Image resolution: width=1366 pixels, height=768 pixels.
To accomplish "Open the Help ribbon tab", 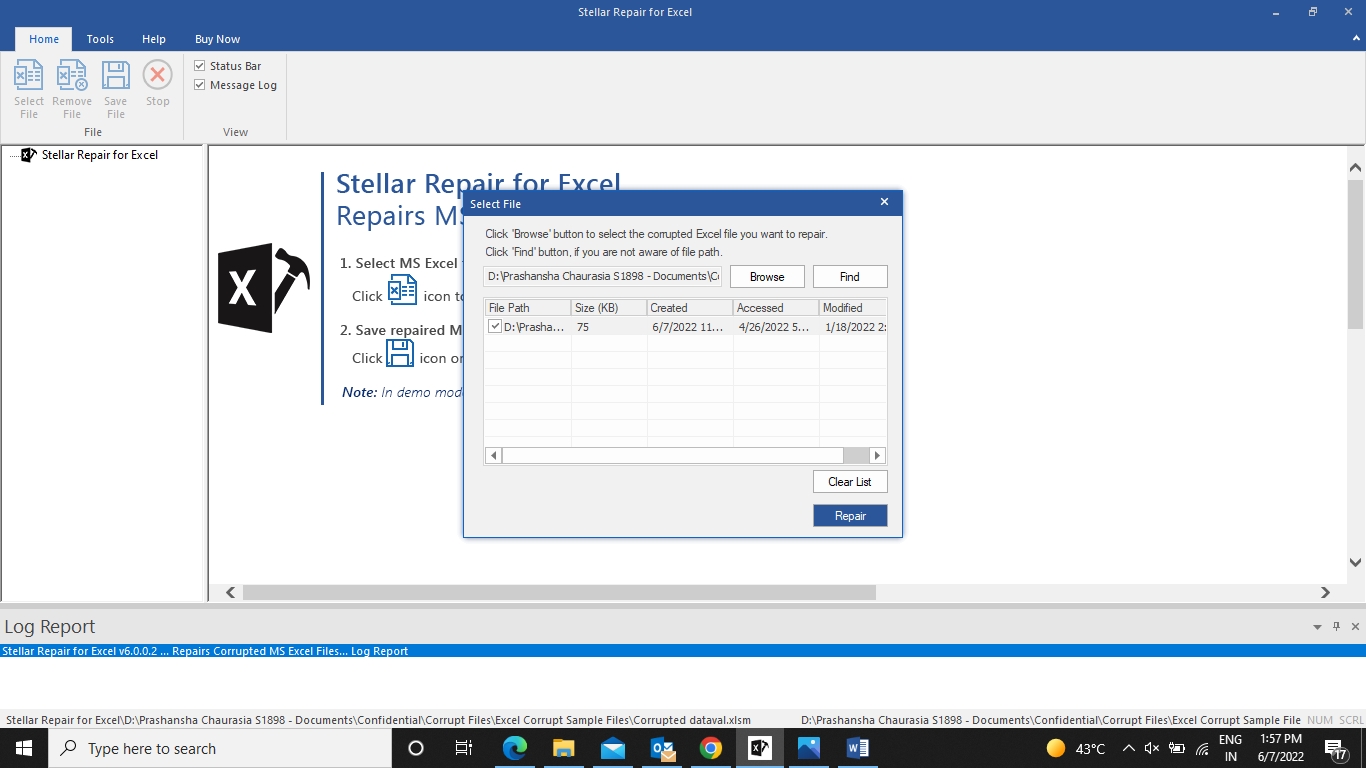I will [x=154, y=39].
